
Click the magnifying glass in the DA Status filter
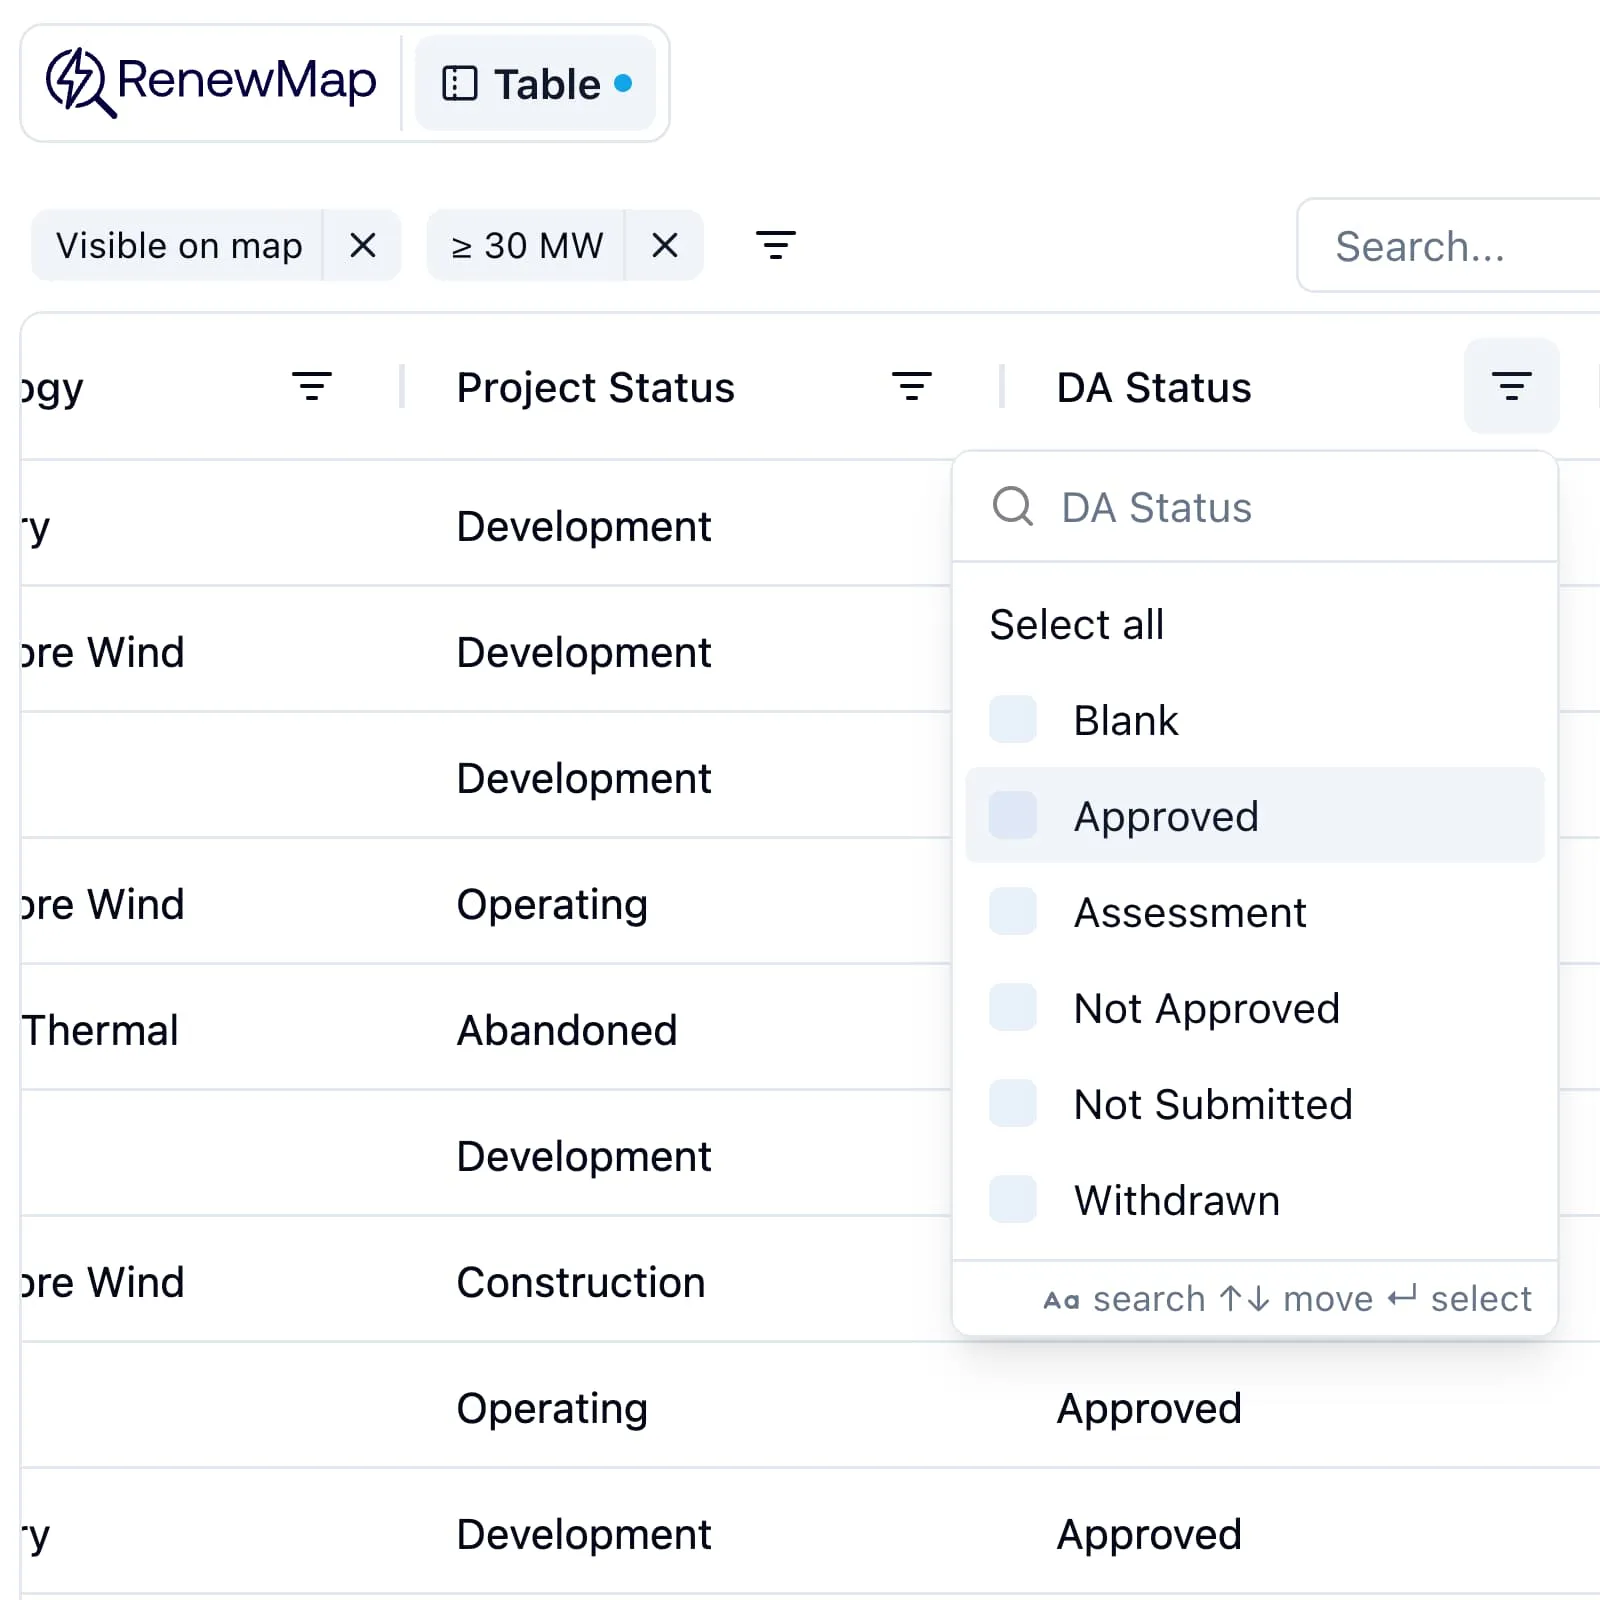(x=1012, y=507)
